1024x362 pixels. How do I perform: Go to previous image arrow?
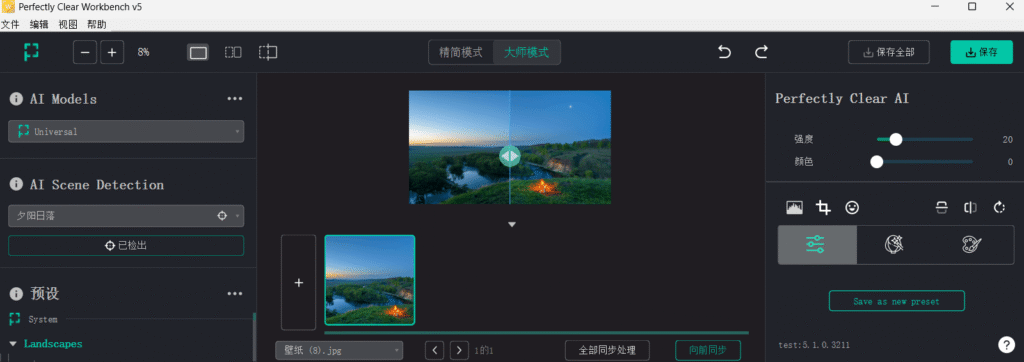(x=435, y=350)
